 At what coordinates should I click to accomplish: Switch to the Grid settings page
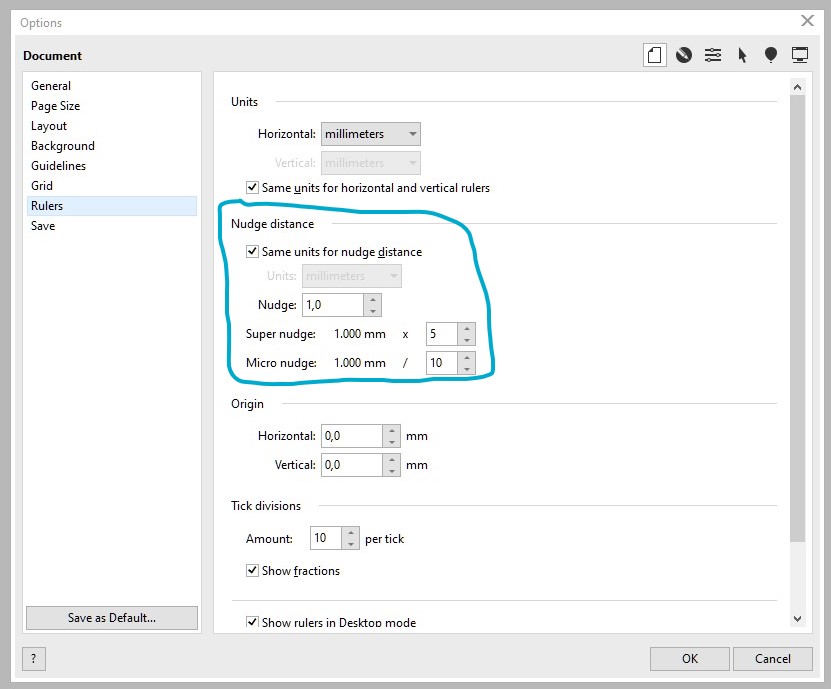42,185
